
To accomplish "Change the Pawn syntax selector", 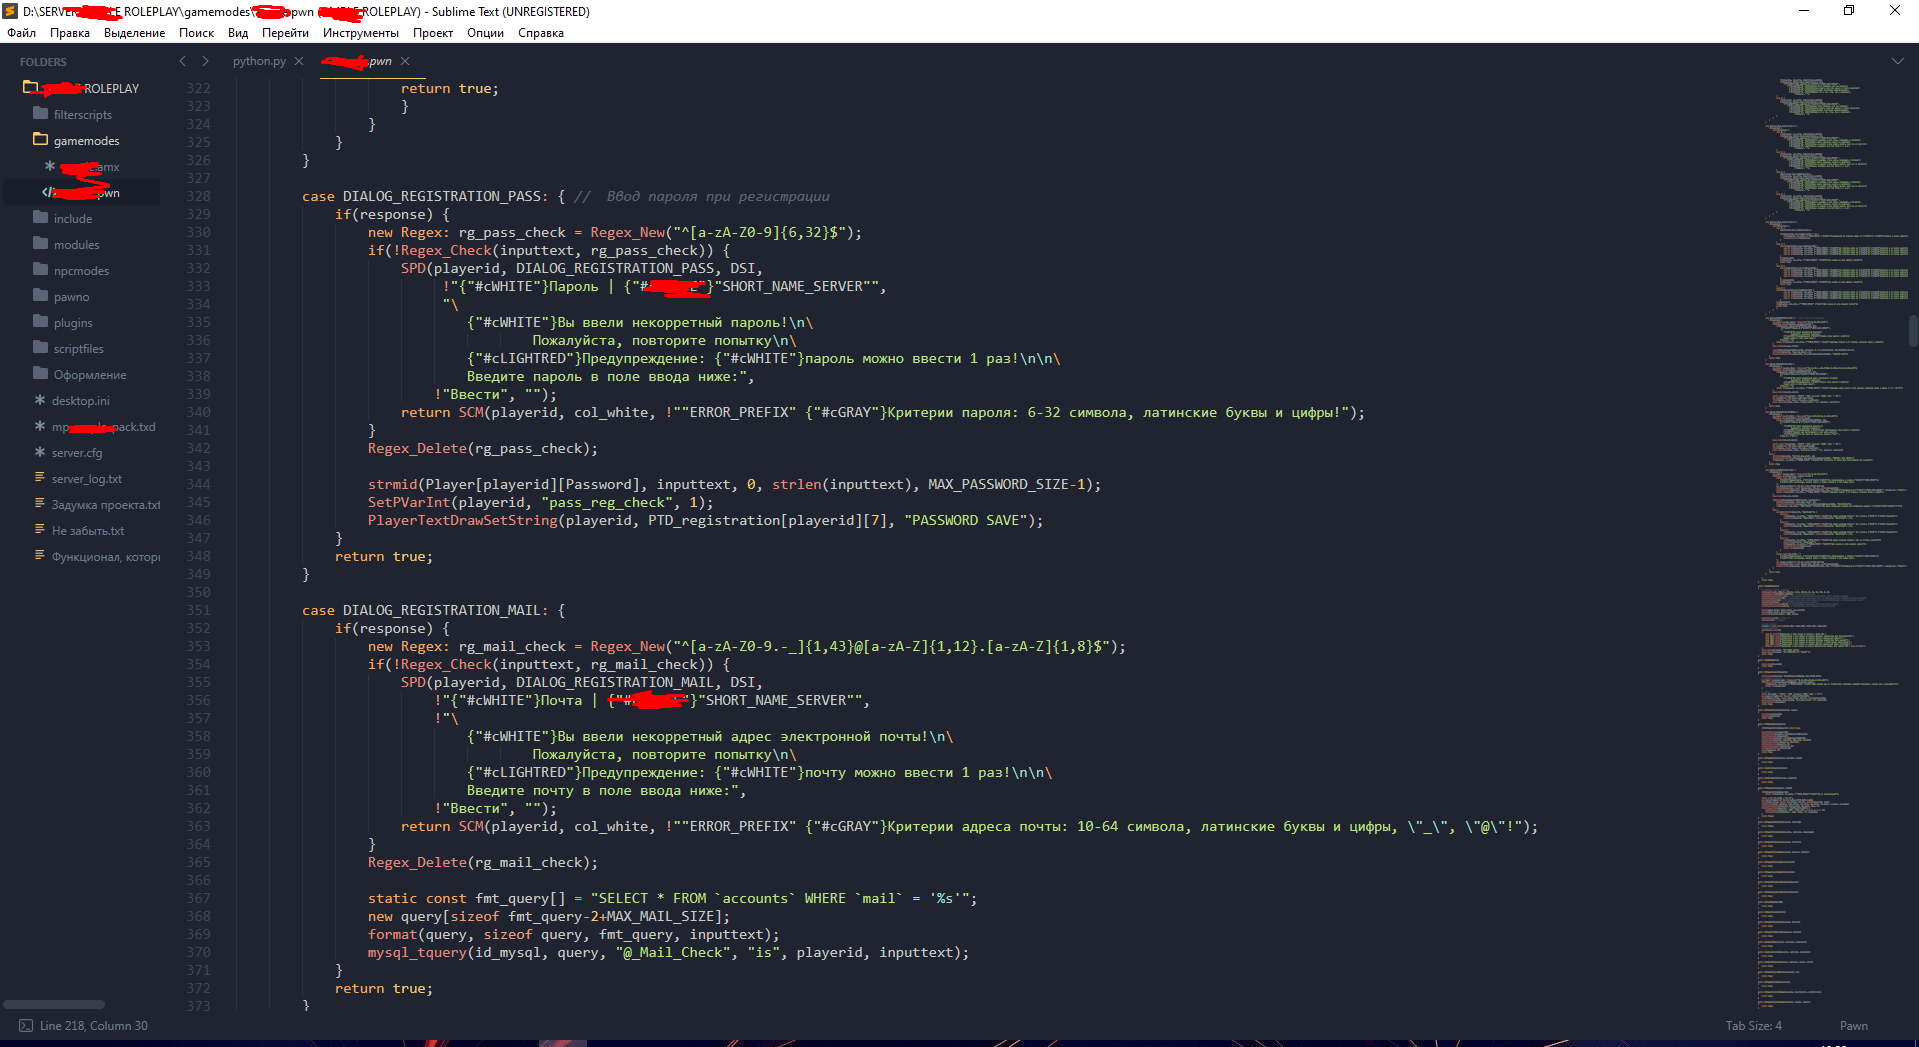I will 1853,1026.
